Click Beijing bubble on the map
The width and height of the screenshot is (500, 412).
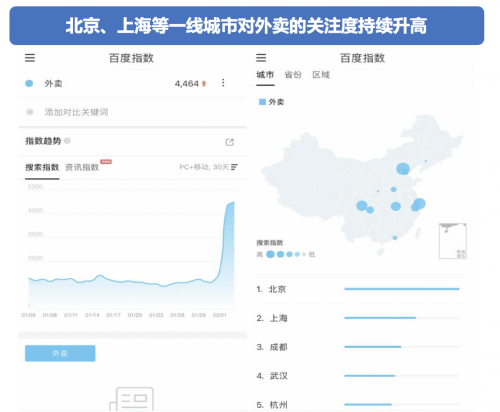tap(403, 169)
